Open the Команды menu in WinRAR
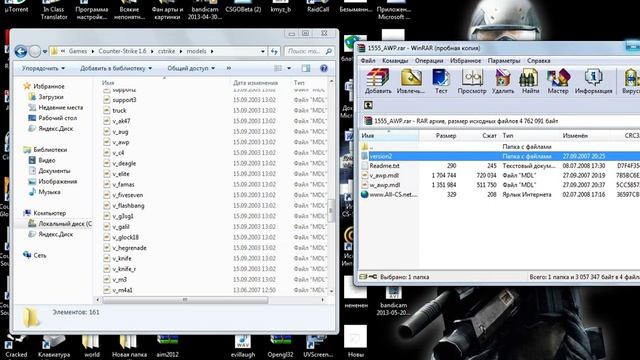The image size is (640, 360). pyautogui.click(x=395, y=60)
